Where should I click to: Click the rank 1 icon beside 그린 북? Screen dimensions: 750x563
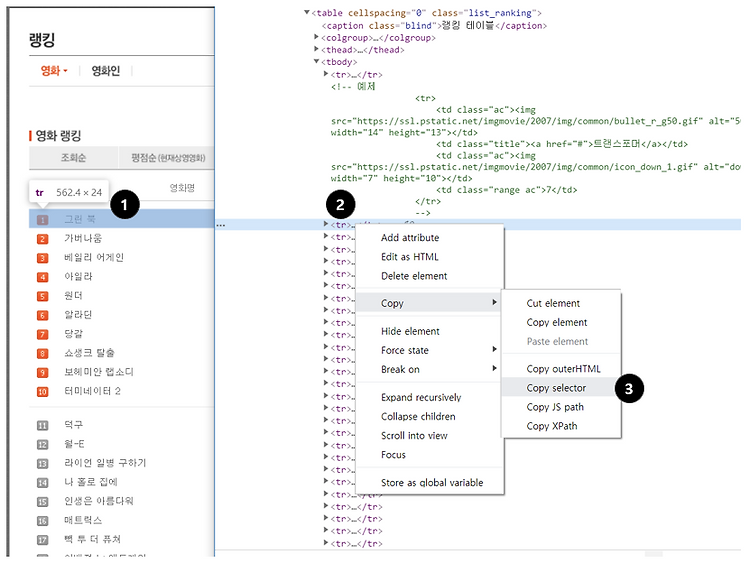[x=43, y=220]
